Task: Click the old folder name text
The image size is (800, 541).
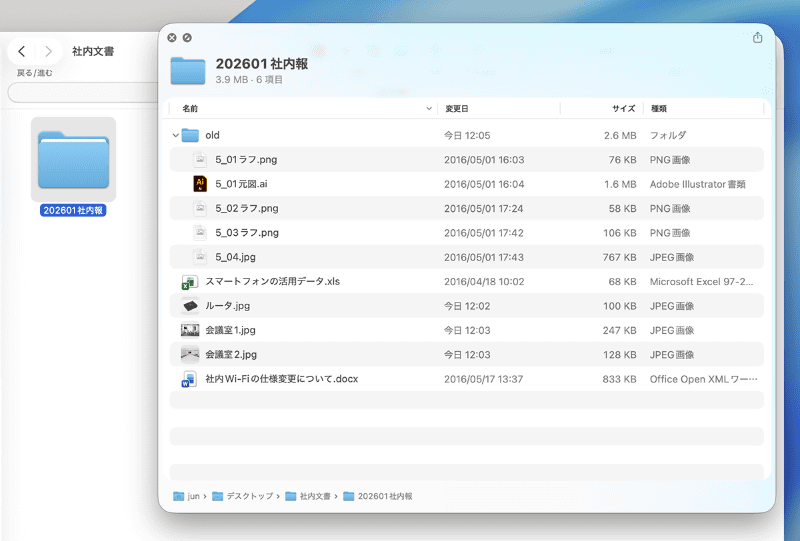Action: coord(212,135)
